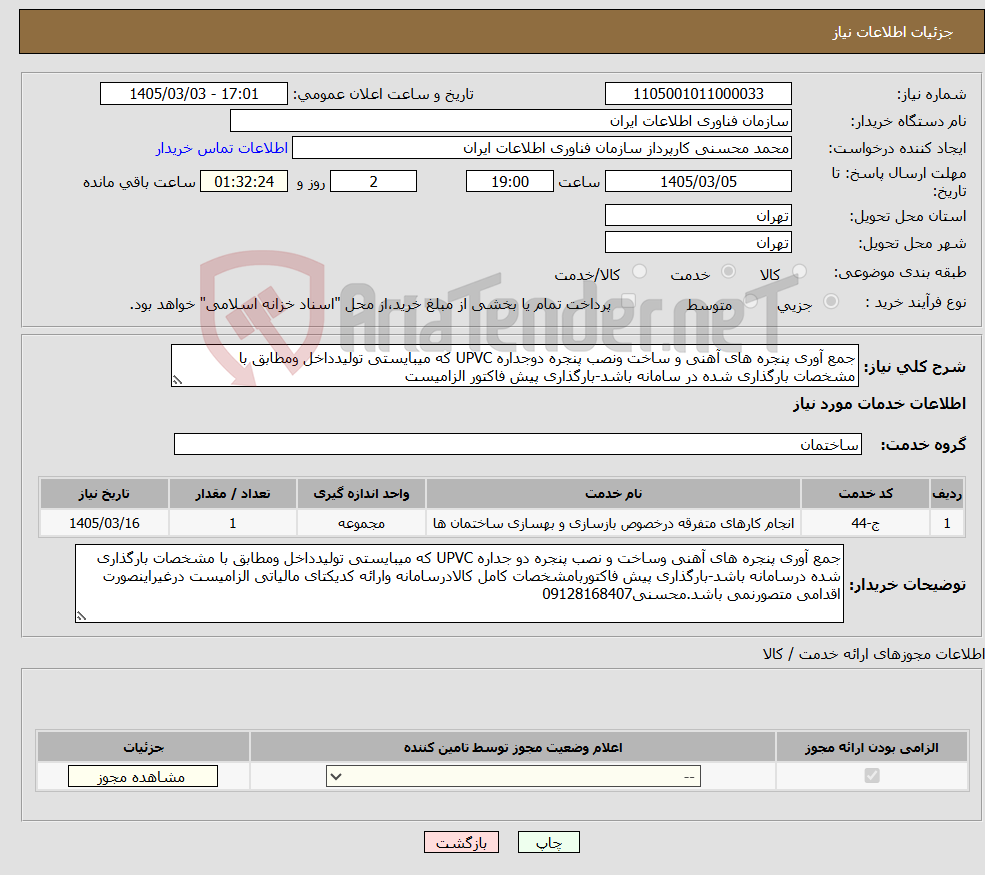The height and width of the screenshot is (875, 985).
Task: Click the service group field ساختمان
Action: [x=518, y=444]
